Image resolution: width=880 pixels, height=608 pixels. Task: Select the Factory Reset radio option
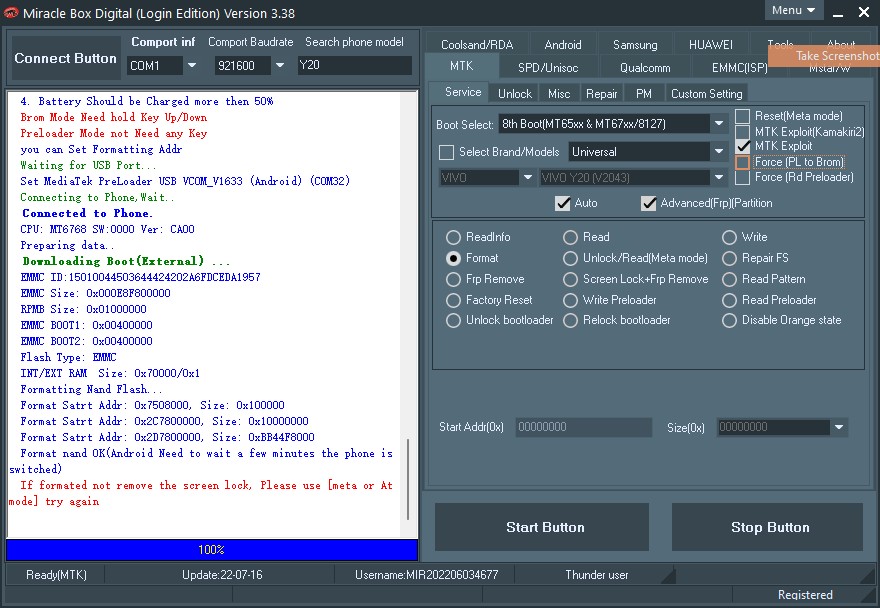453,300
